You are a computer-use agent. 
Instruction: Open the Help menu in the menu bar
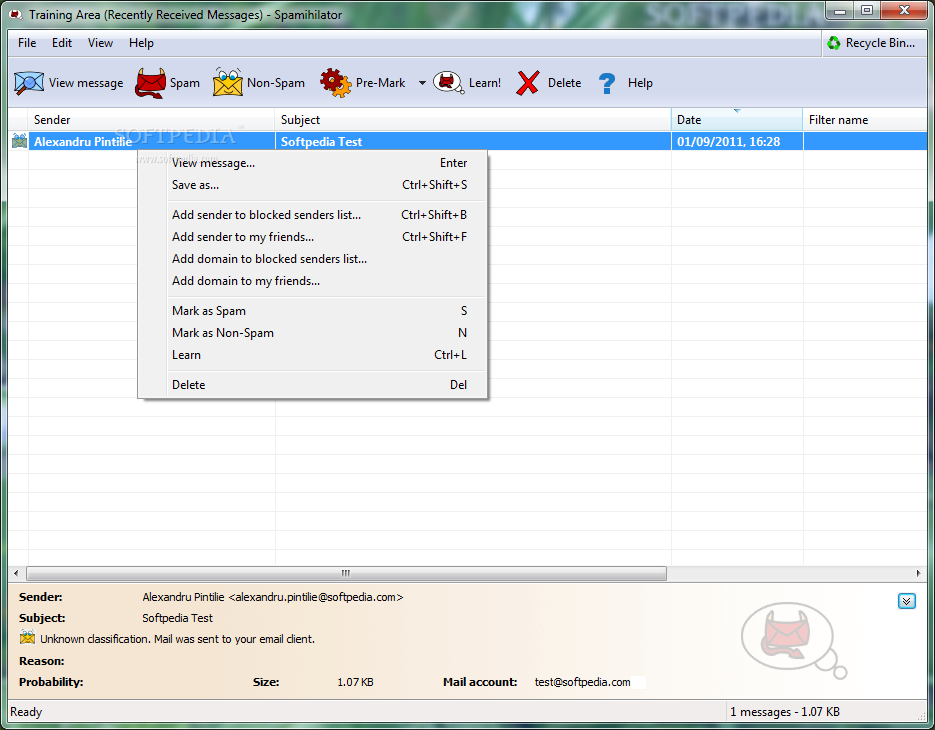[141, 43]
